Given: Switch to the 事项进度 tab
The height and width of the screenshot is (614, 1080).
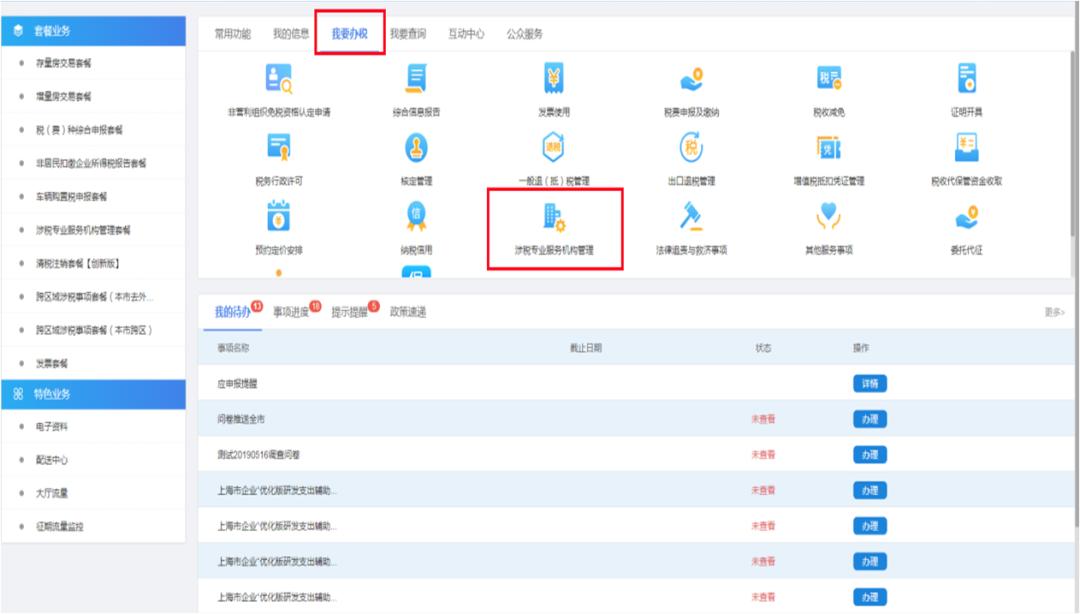Looking at the screenshot, I should pyautogui.click(x=292, y=312).
